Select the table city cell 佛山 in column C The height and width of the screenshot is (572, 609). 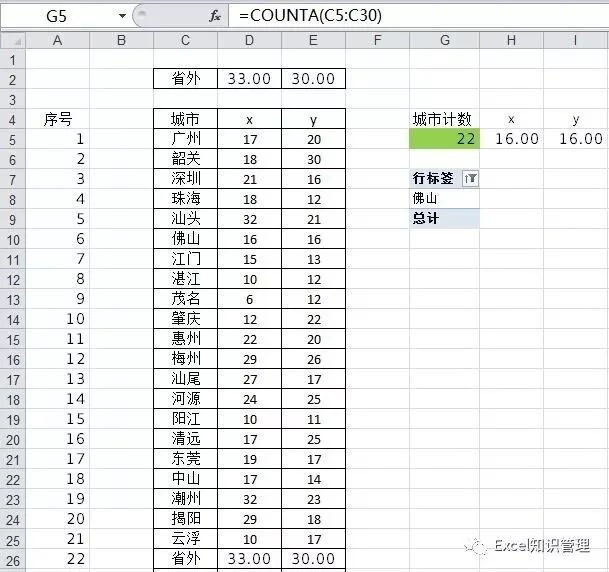(185, 239)
